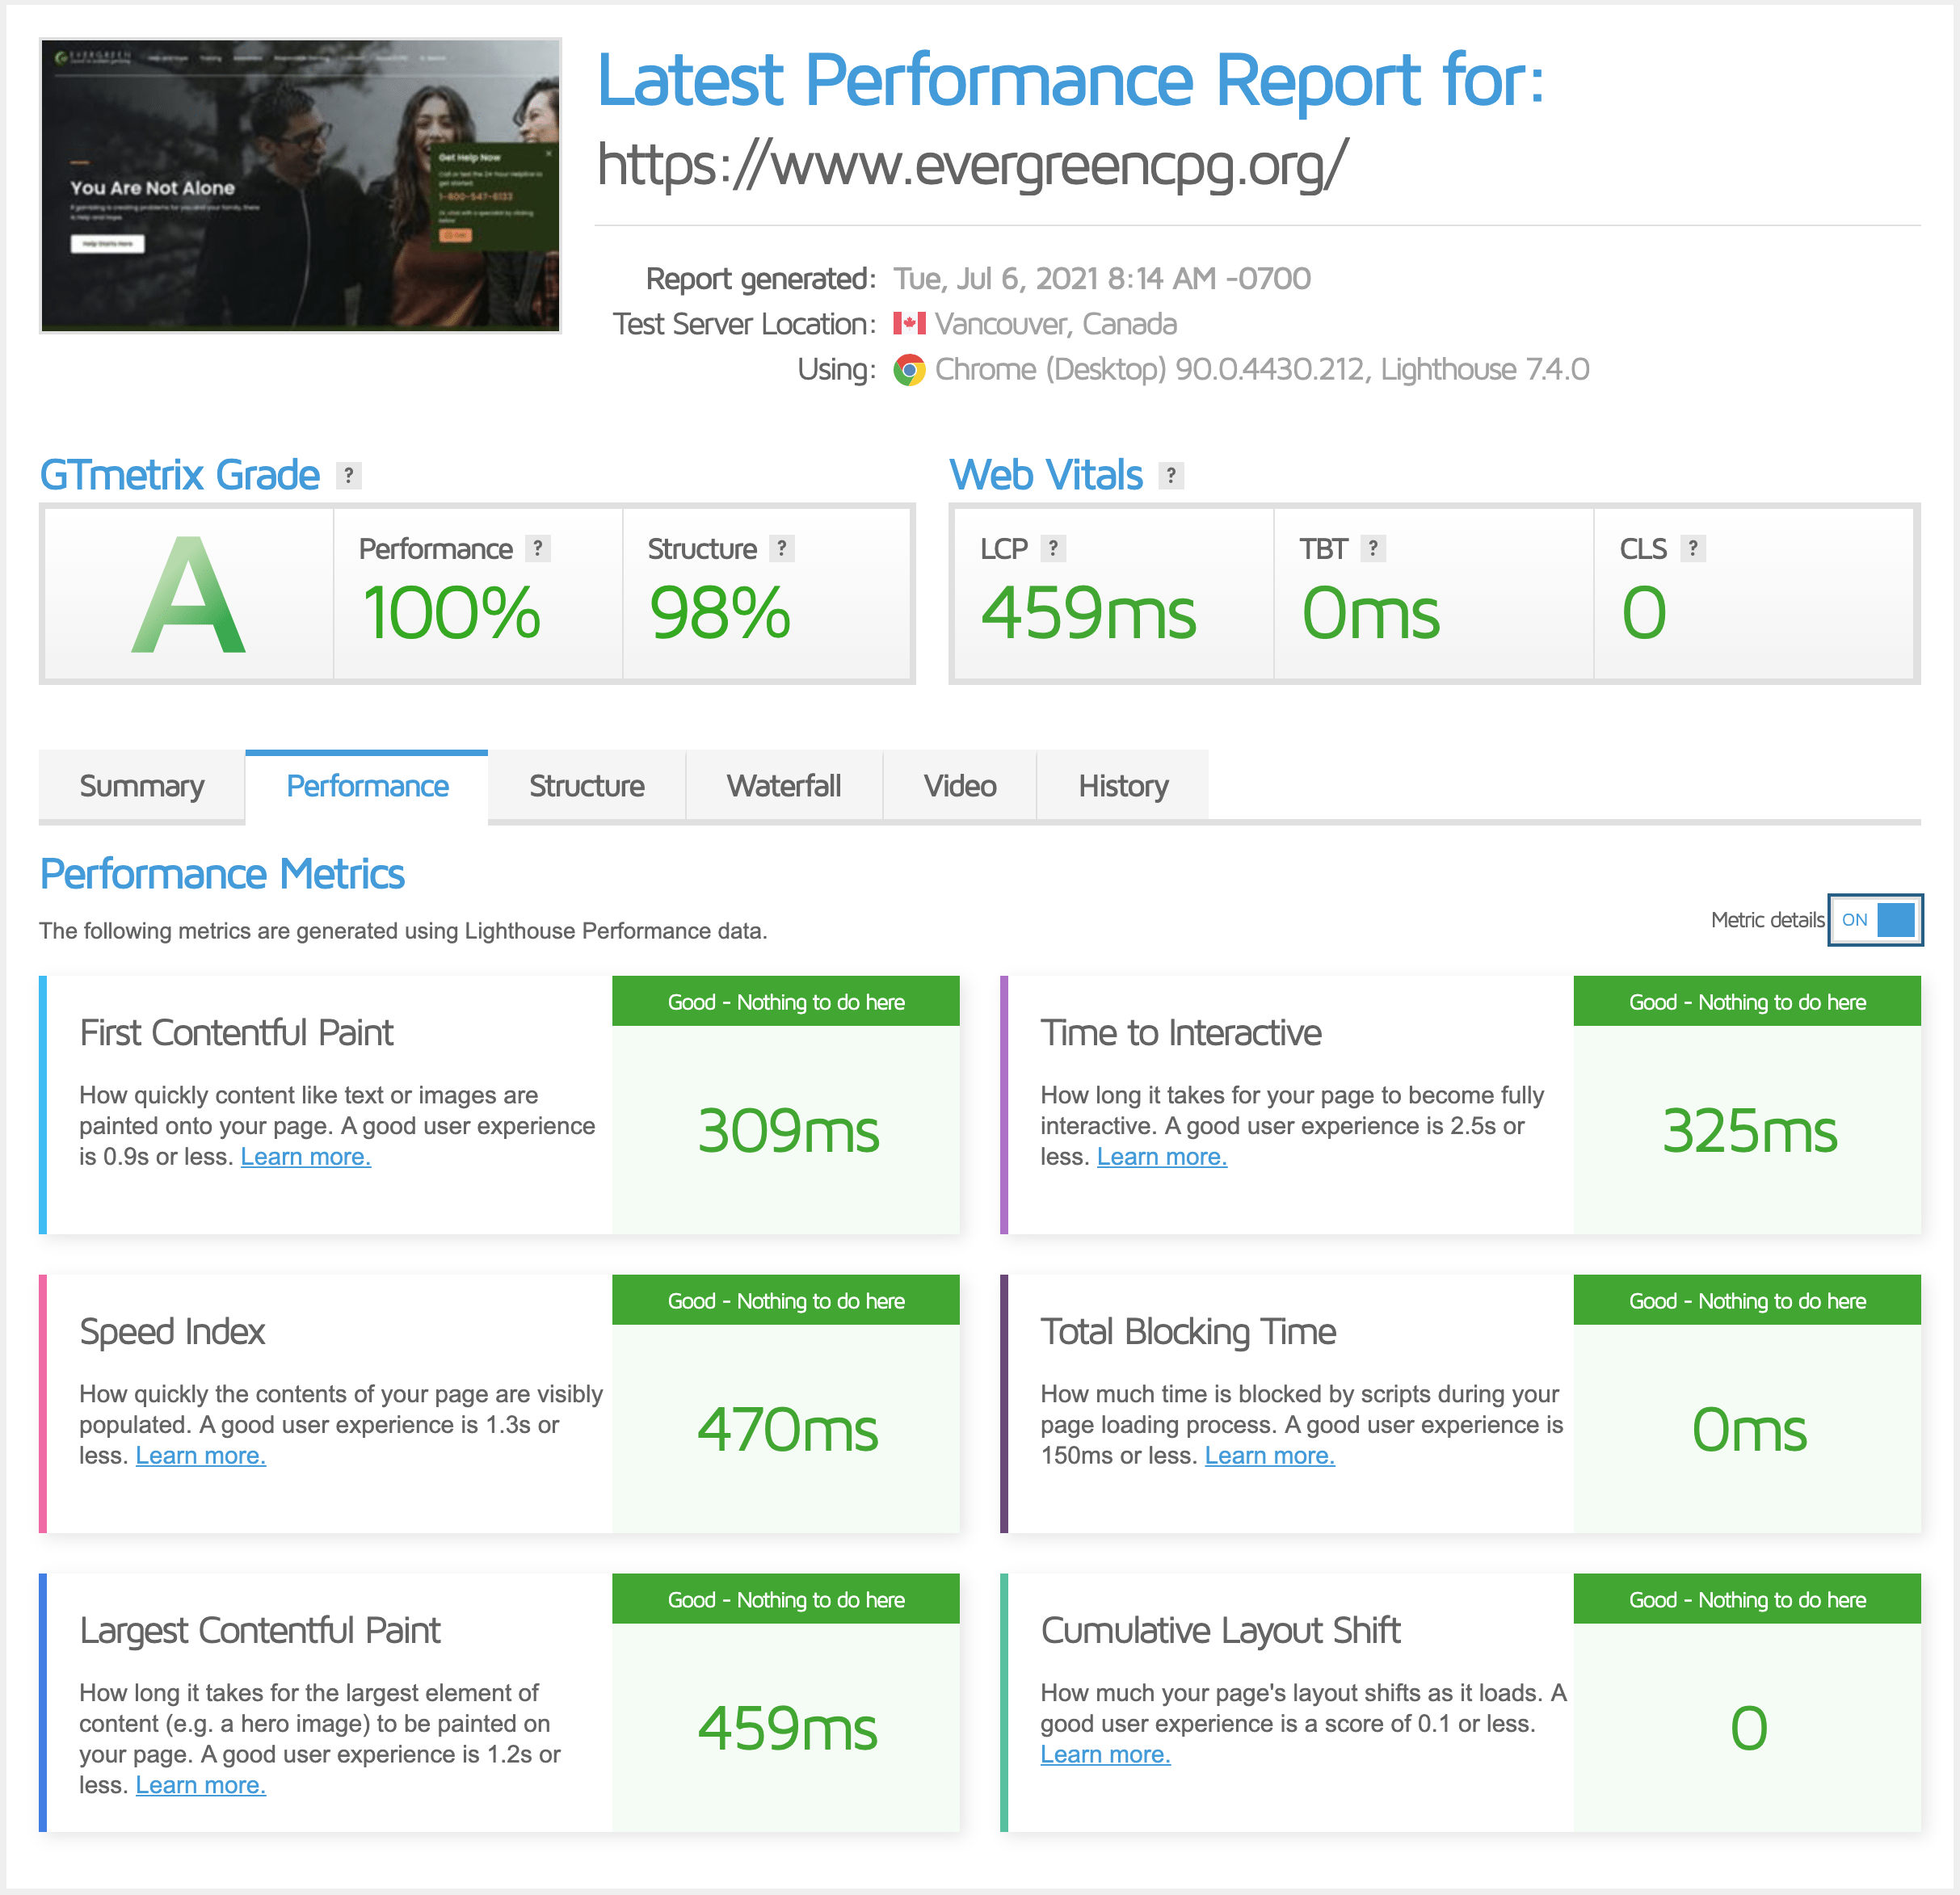Image resolution: width=1960 pixels, height=1895 pixels.
Task: Click LCP question mark icon
Action: (x=1053, y=549)
